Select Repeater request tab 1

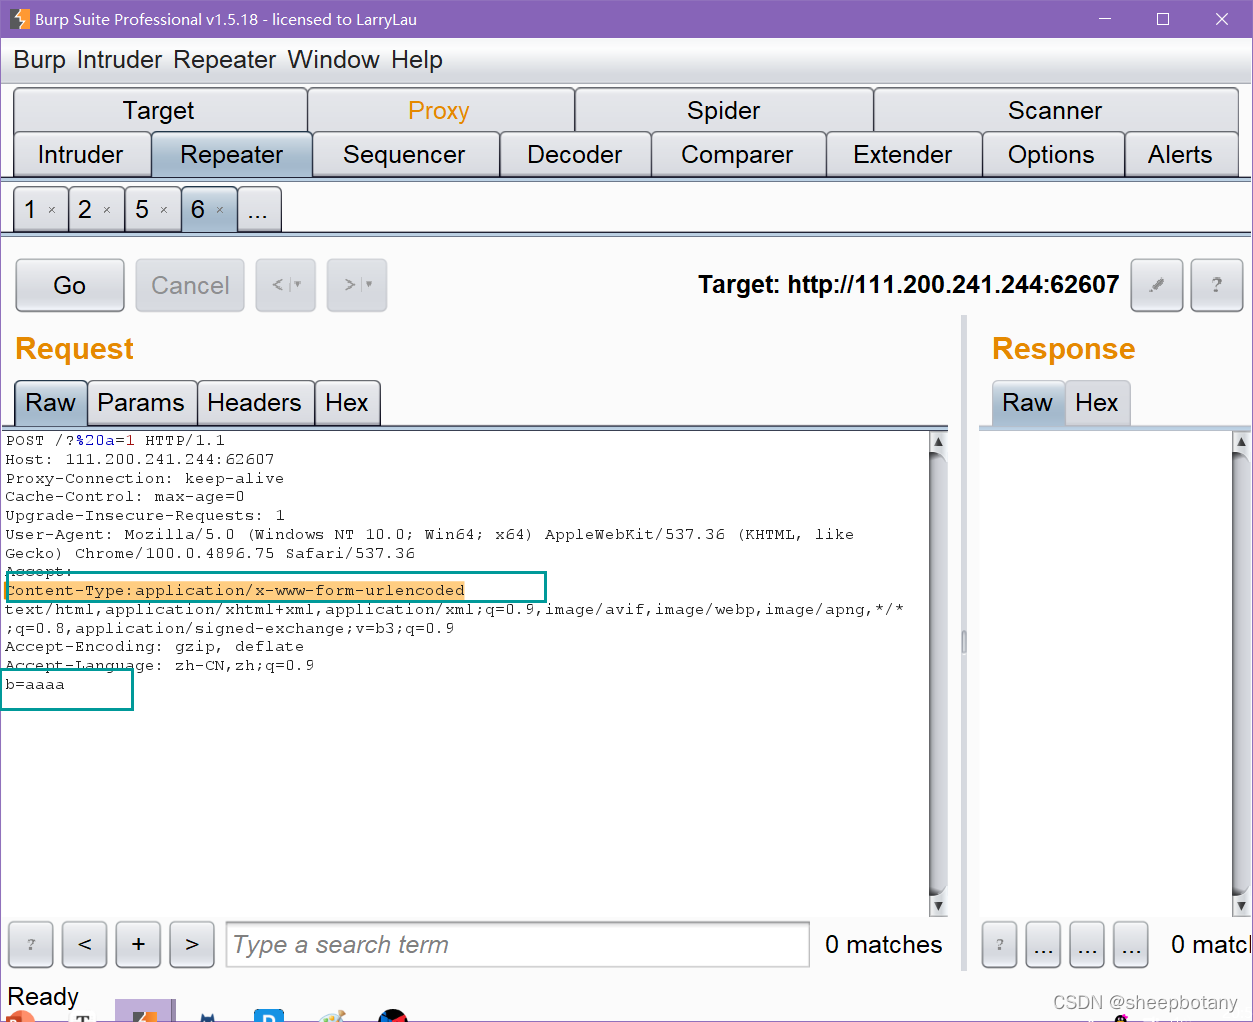coord(31,209)
